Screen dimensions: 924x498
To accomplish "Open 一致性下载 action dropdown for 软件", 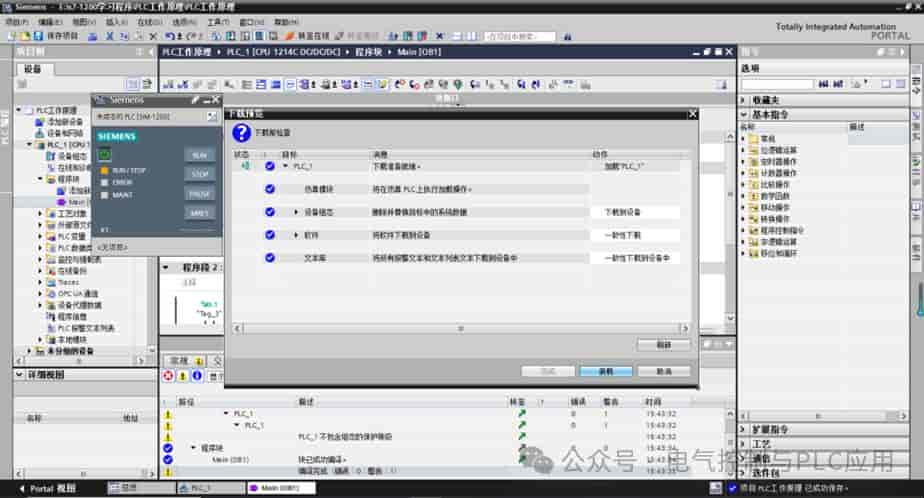I will point(635,235).
